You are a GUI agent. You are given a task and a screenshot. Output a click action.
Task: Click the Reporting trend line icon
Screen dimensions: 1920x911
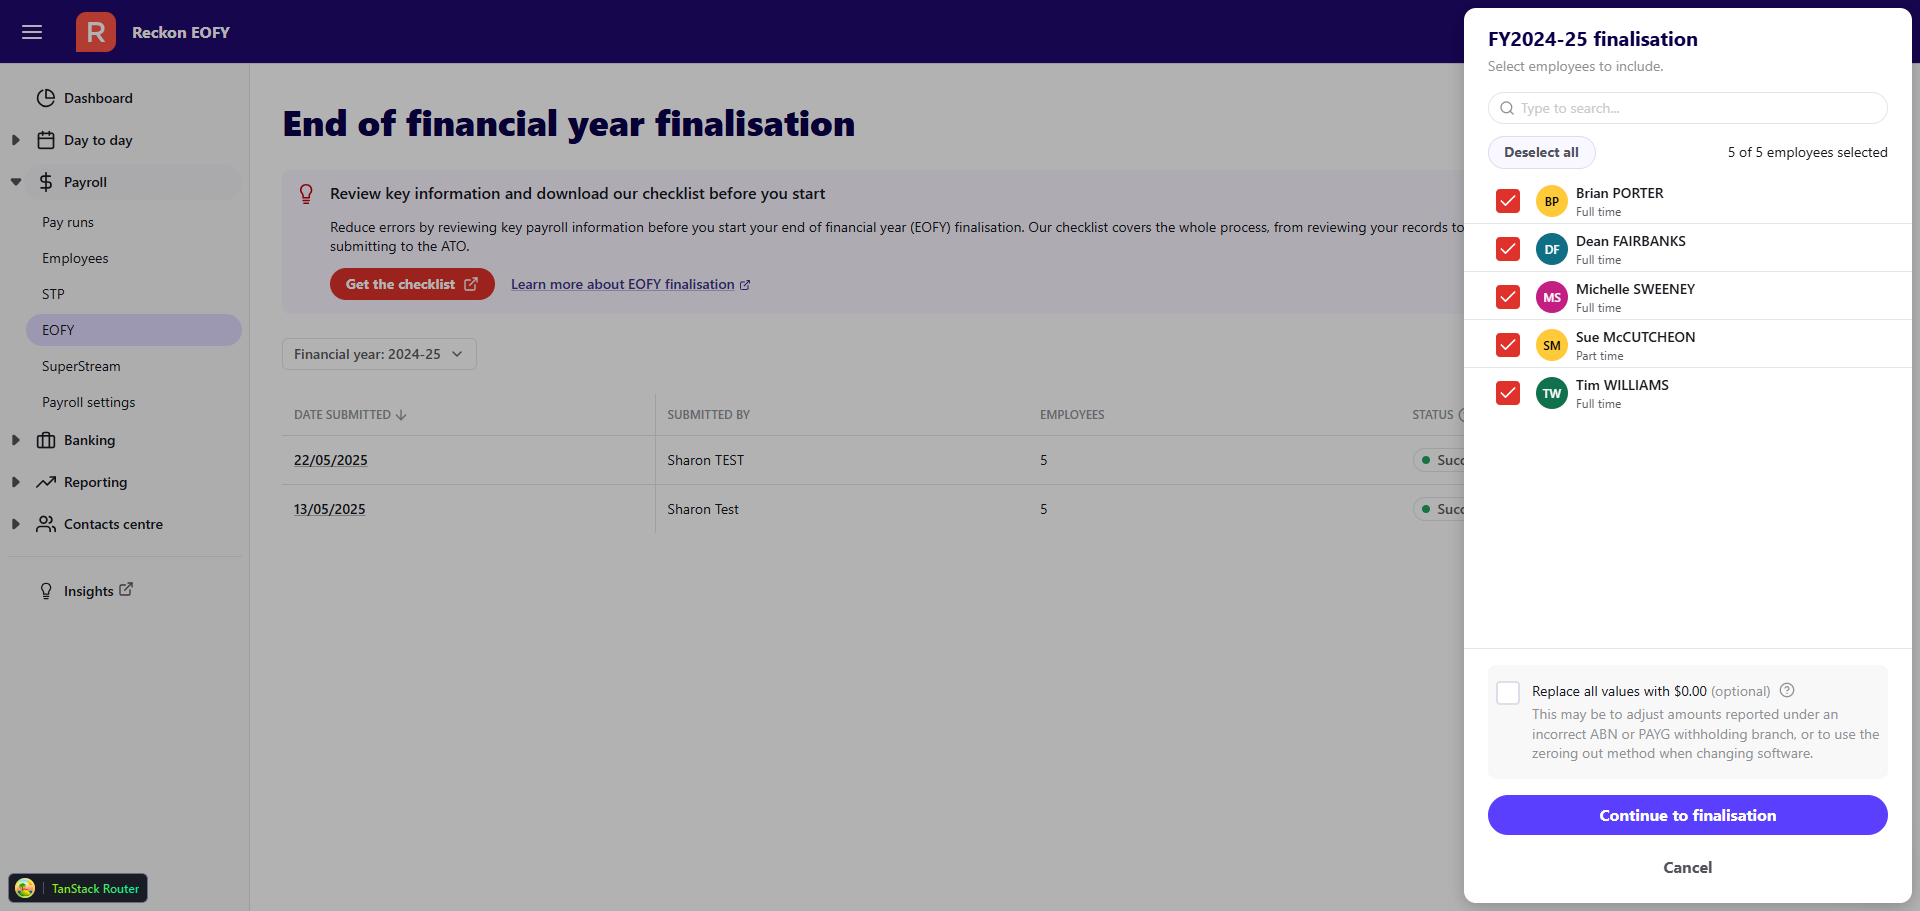pos(46,482)
